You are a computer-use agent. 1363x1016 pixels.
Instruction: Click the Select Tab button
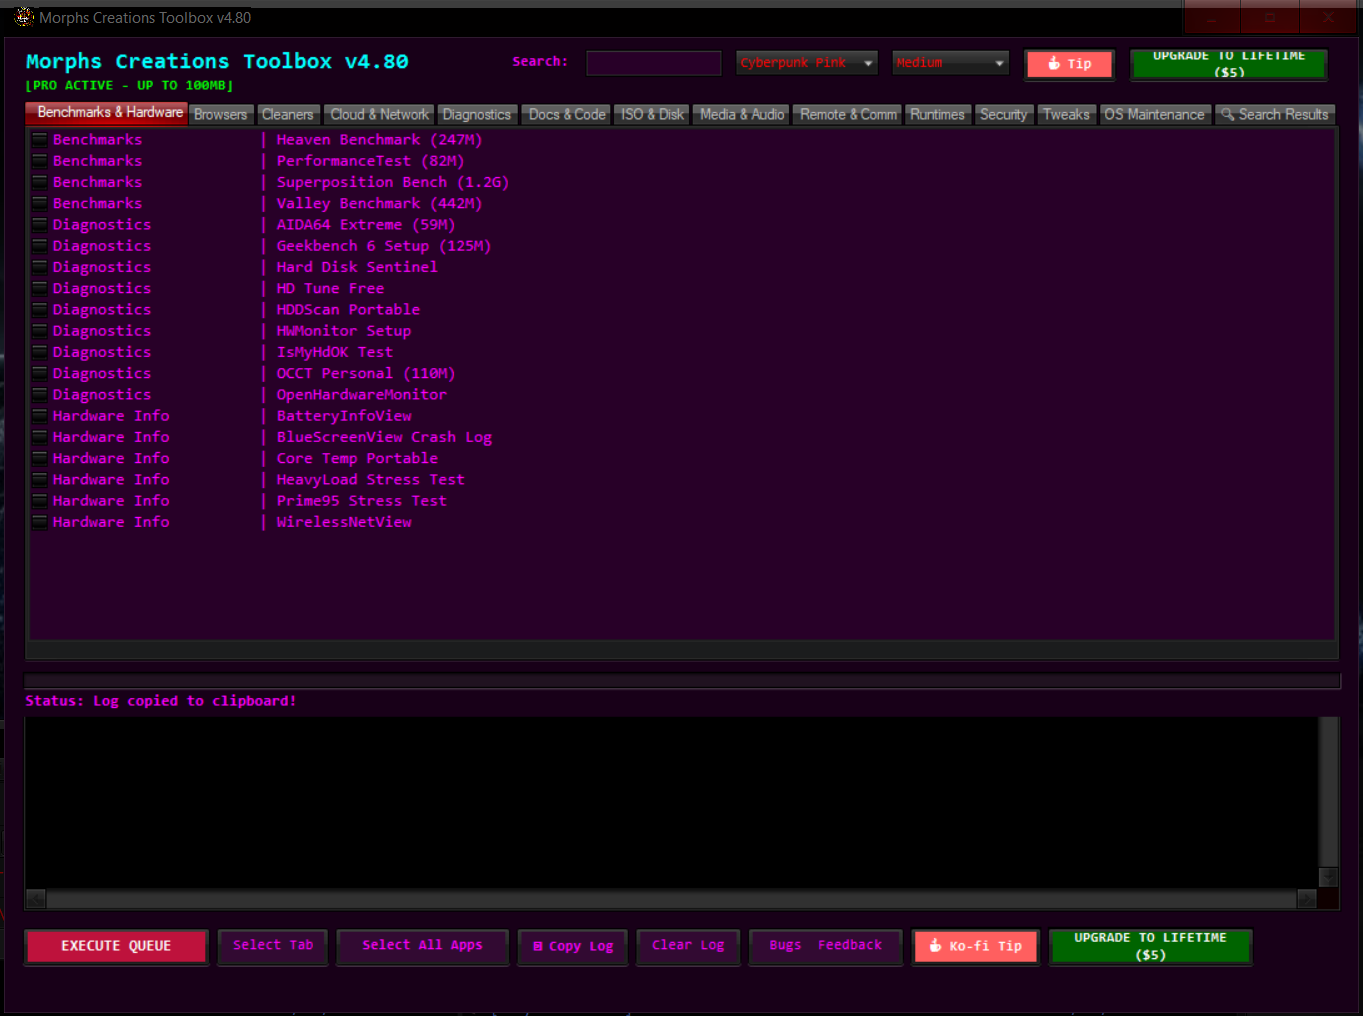[273, 946]
